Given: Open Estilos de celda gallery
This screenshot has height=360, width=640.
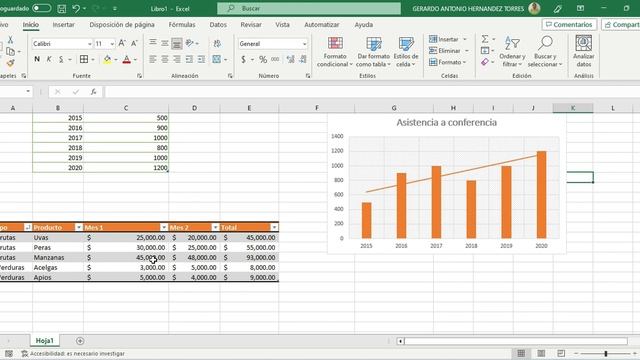Looking at the screenshot, I should 406,52.
